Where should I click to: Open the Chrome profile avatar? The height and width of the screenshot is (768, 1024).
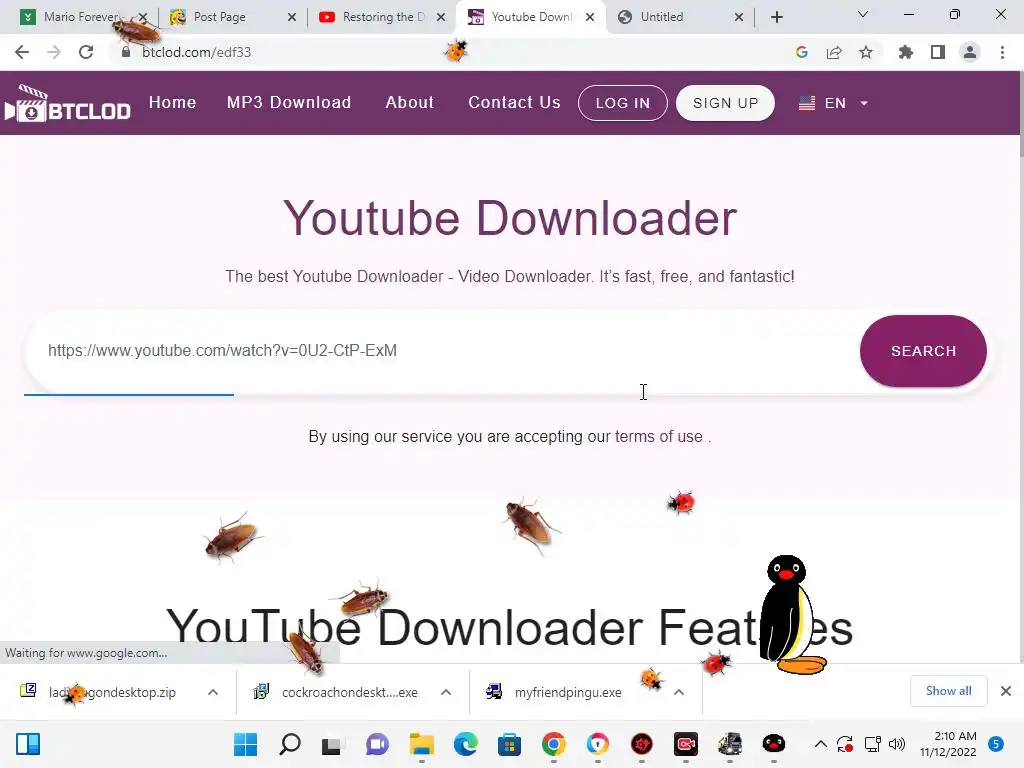[x=970, y=52]
